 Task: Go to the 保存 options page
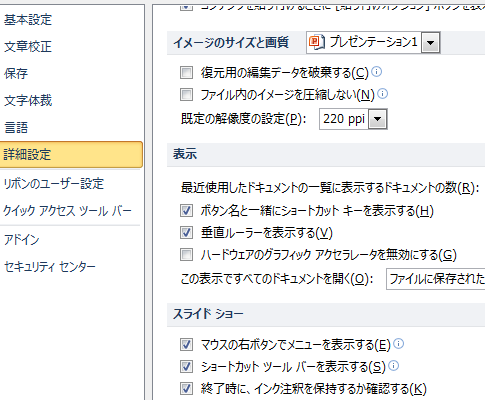coord(16,74)
